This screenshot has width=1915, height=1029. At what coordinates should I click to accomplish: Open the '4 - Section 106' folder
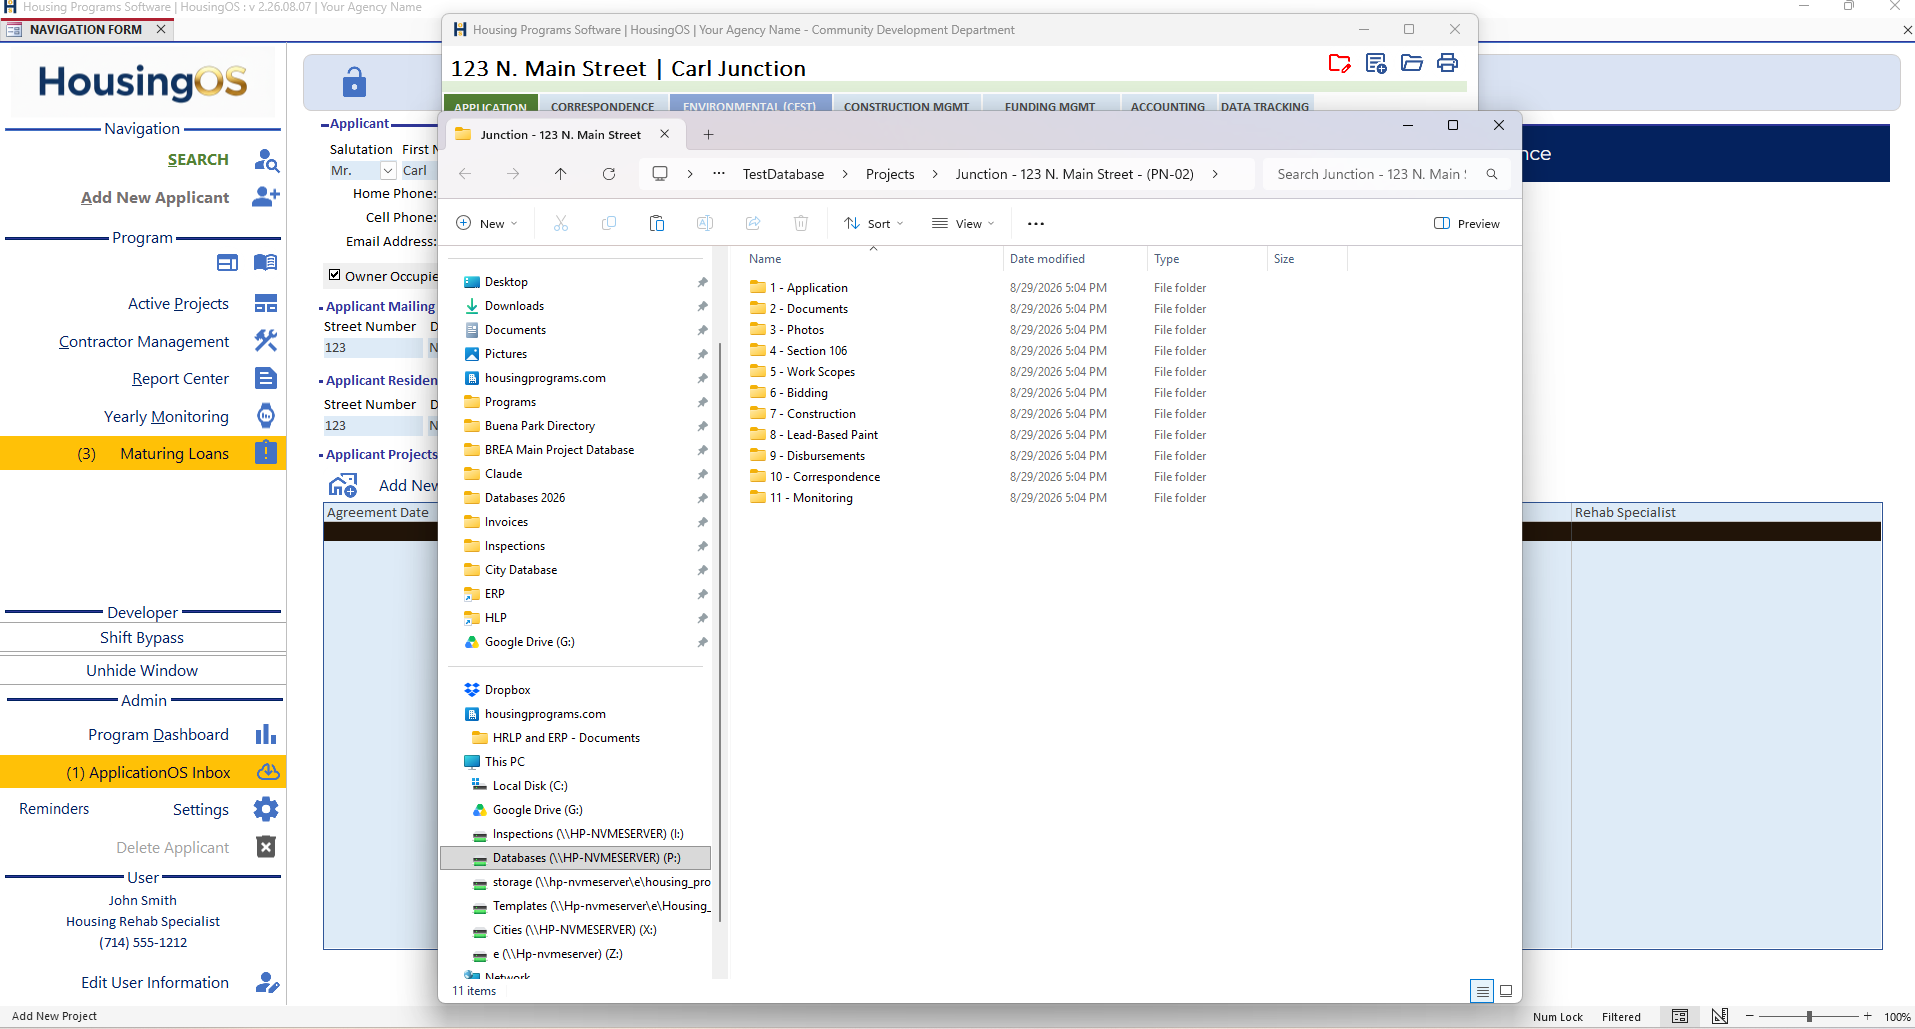point(808,351)
